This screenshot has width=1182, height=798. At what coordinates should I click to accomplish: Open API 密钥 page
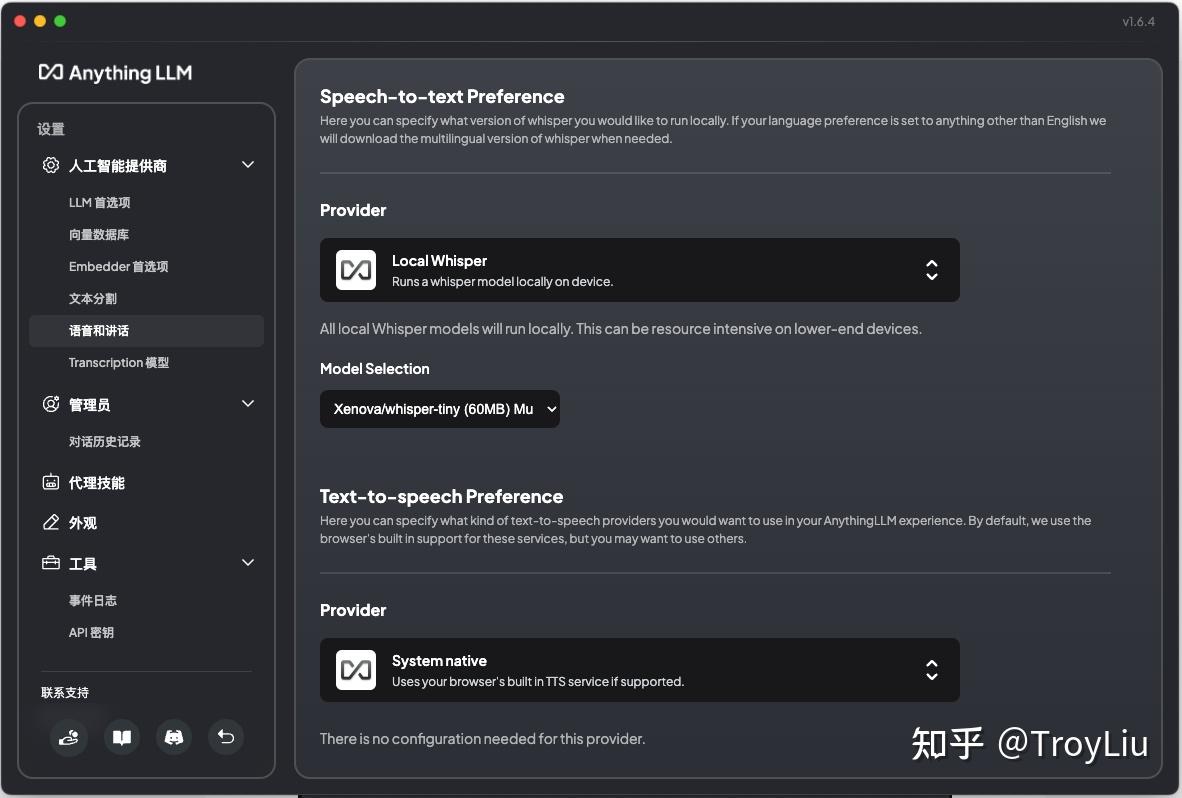pyautogui.click(x=91, y=632)
